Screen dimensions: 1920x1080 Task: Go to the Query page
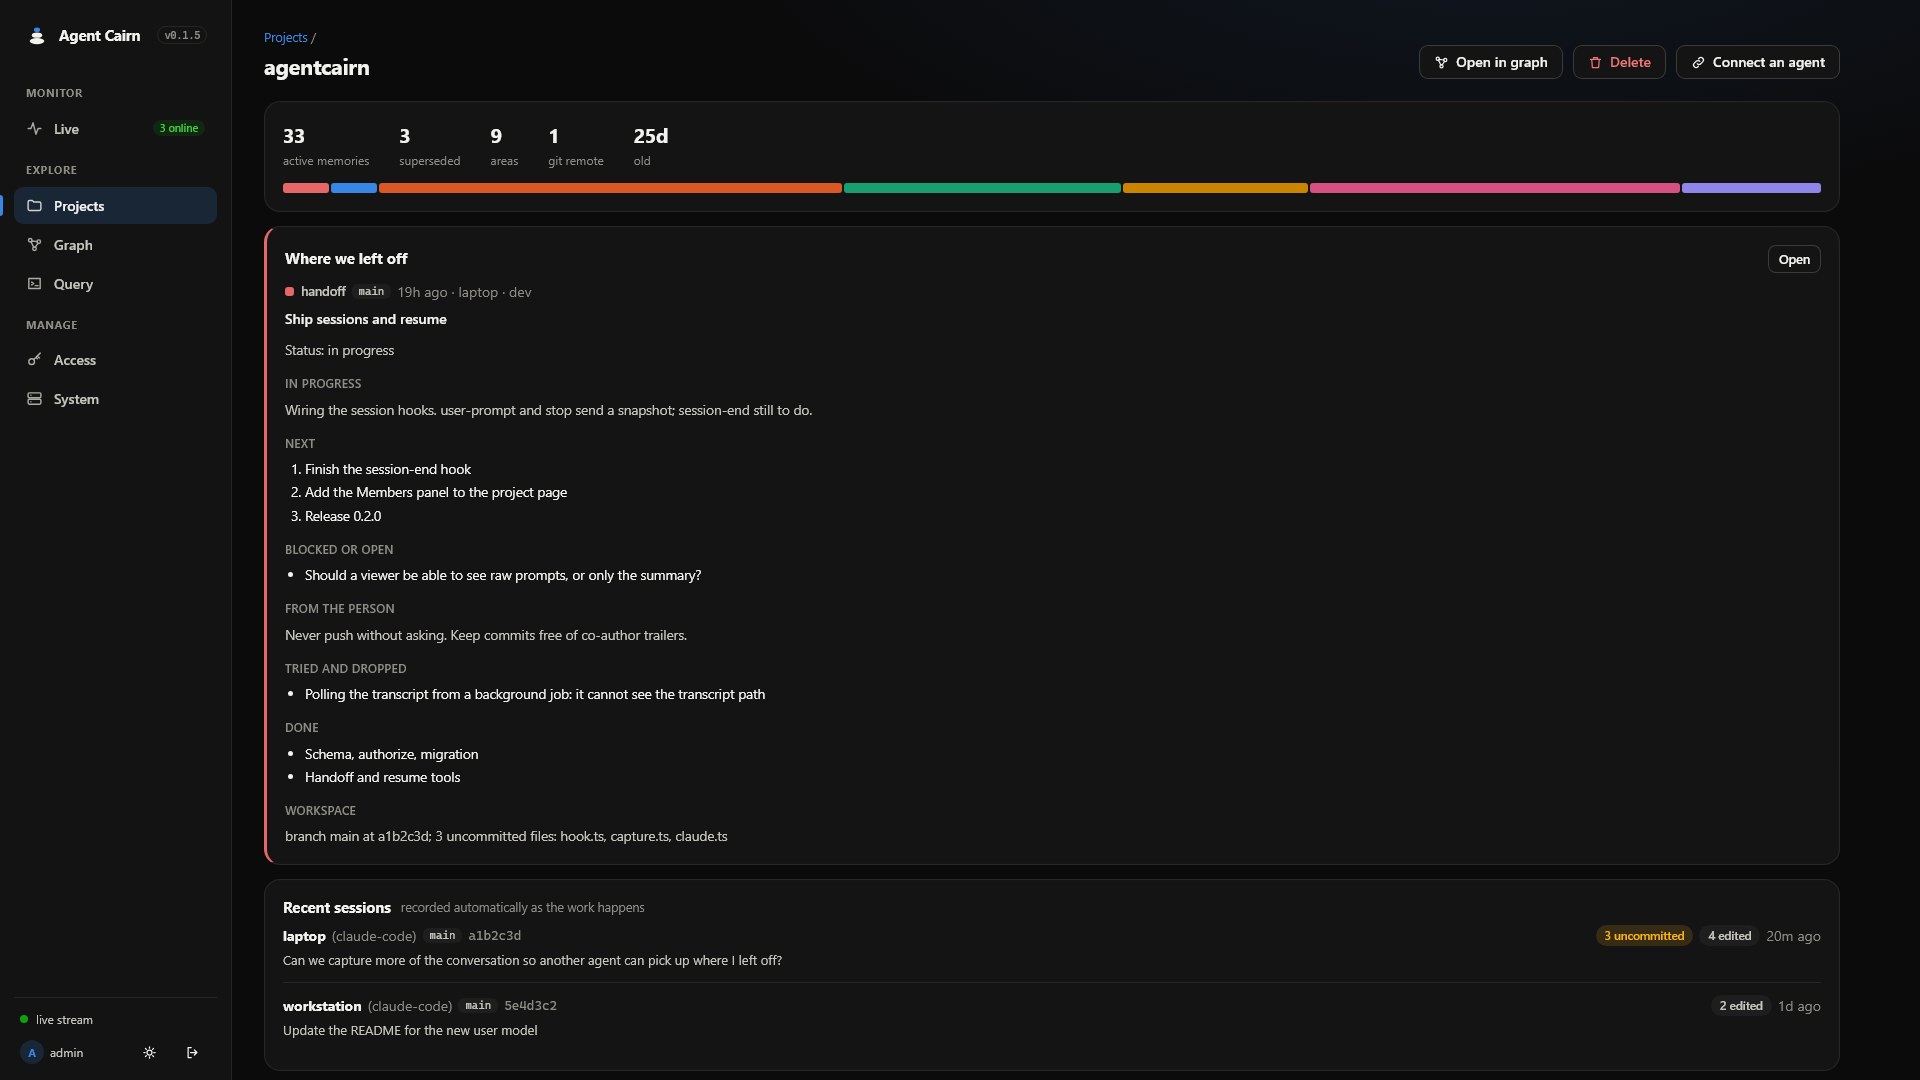coord(115,284)
